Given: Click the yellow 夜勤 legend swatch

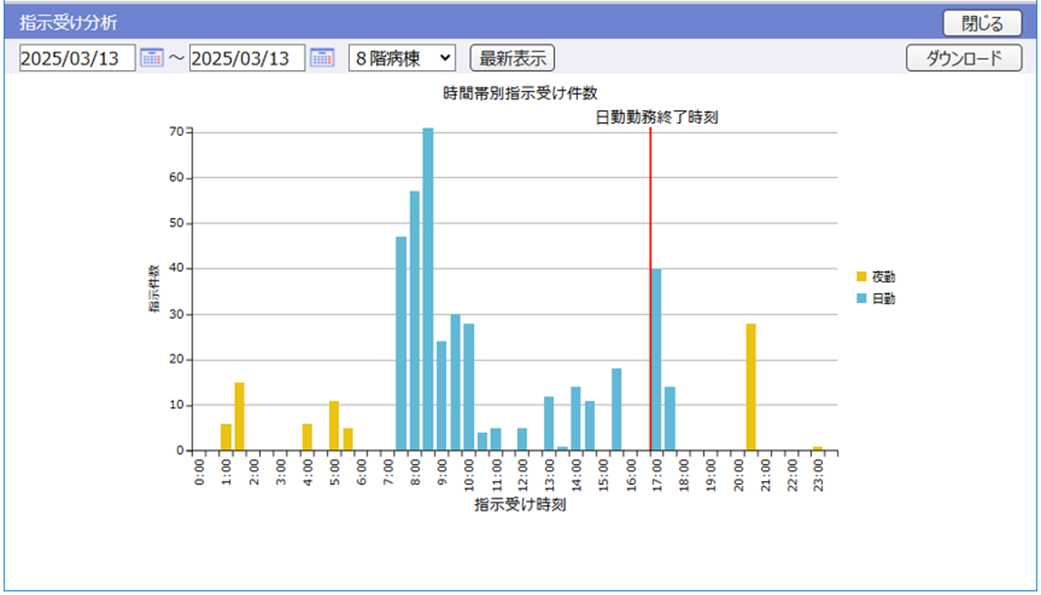Looking at the screenshot, I should pos(861,276).
